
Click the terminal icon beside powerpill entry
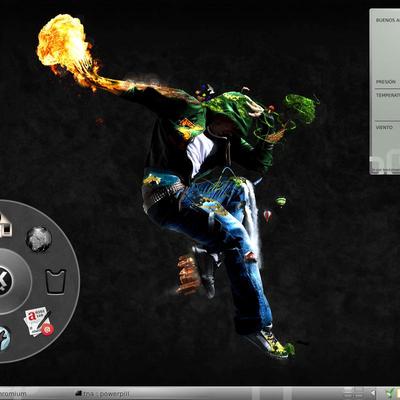tap(78, 394)
